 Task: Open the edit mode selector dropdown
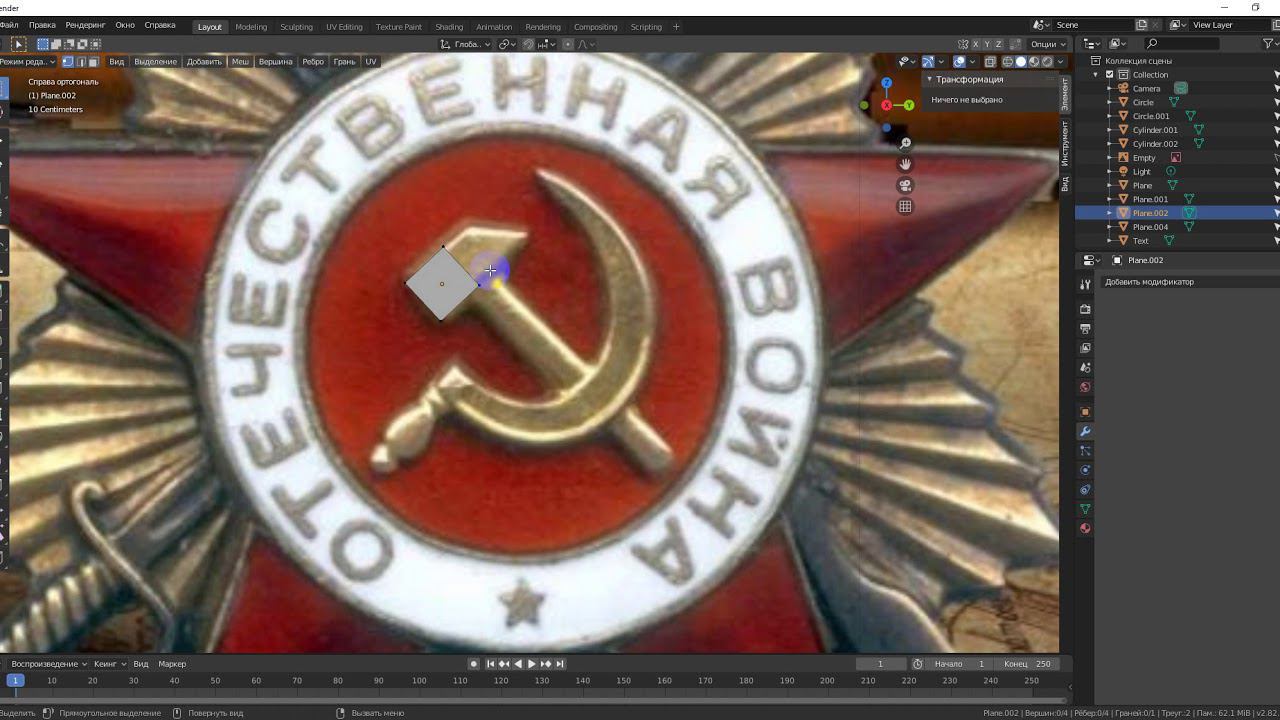26,62
